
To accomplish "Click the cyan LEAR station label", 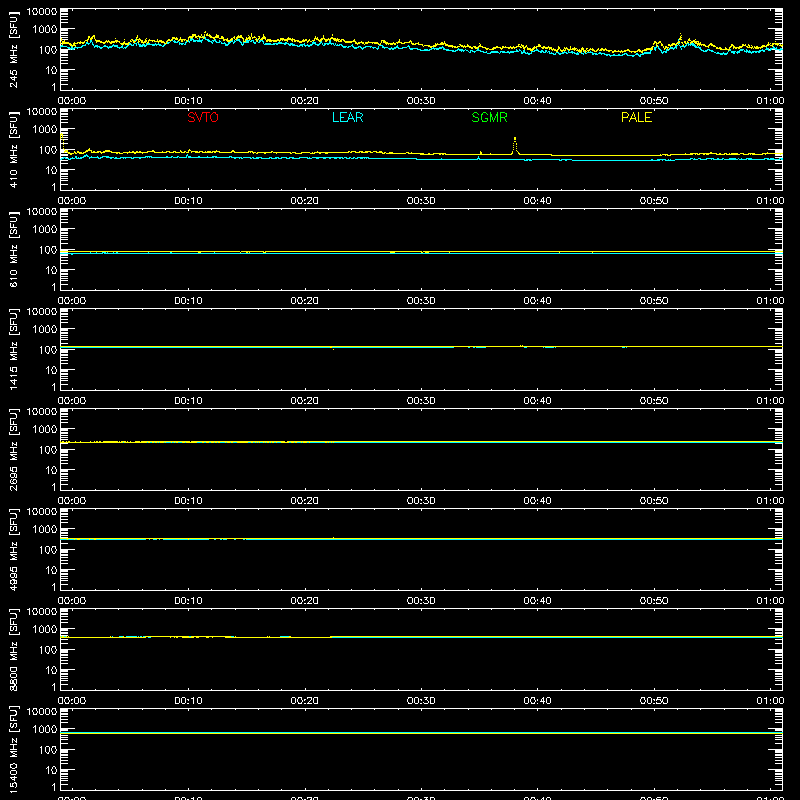I will (x=347, y=117).
